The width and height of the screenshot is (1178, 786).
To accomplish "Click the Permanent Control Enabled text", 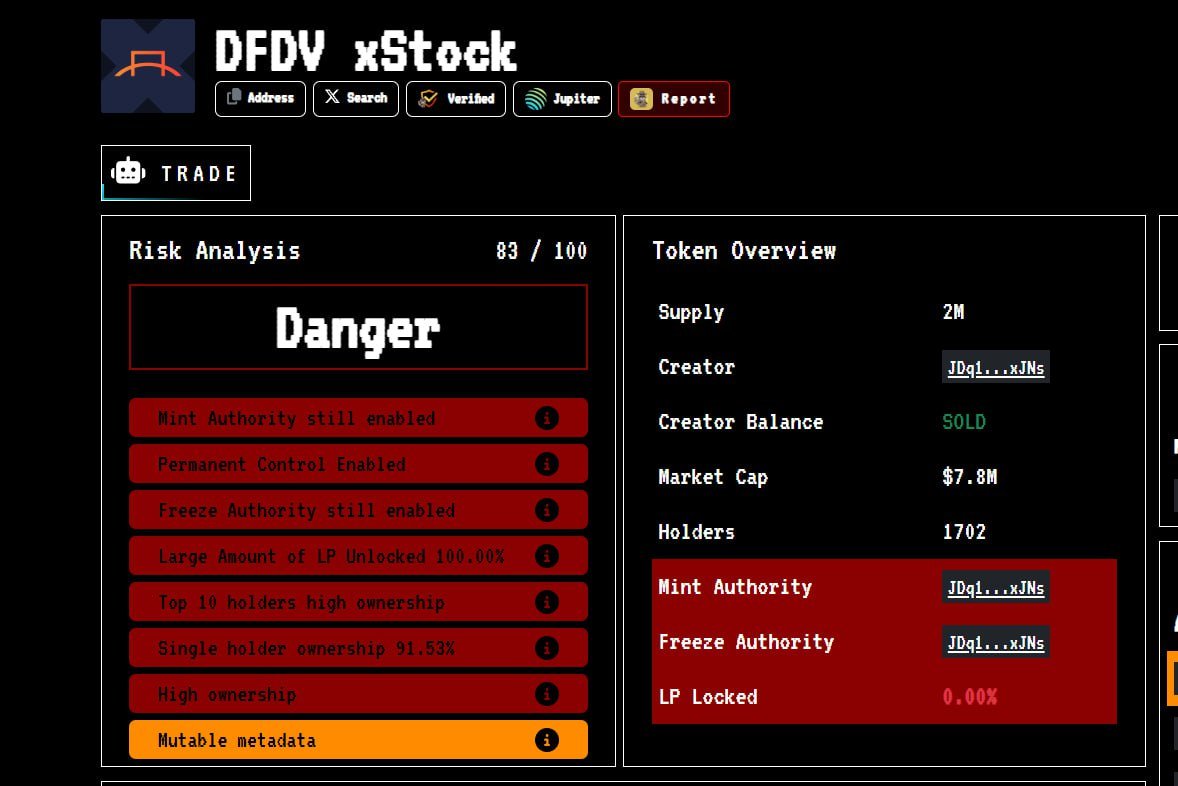I will (282, 464).
